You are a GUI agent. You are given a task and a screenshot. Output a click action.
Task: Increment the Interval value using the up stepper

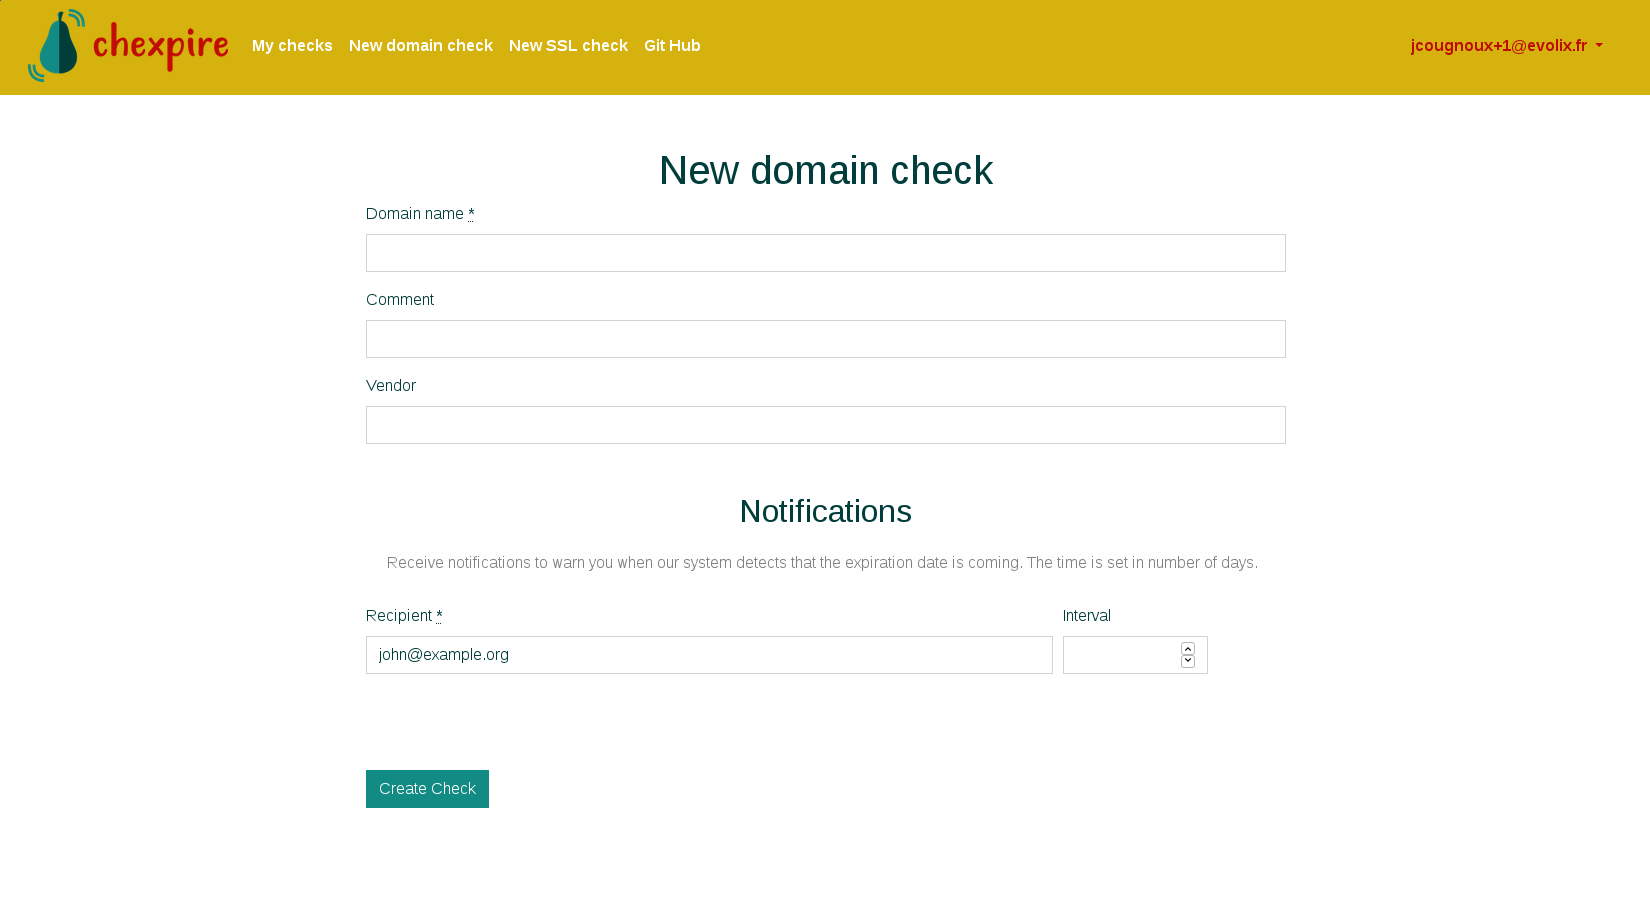(x=1187, y=648)
